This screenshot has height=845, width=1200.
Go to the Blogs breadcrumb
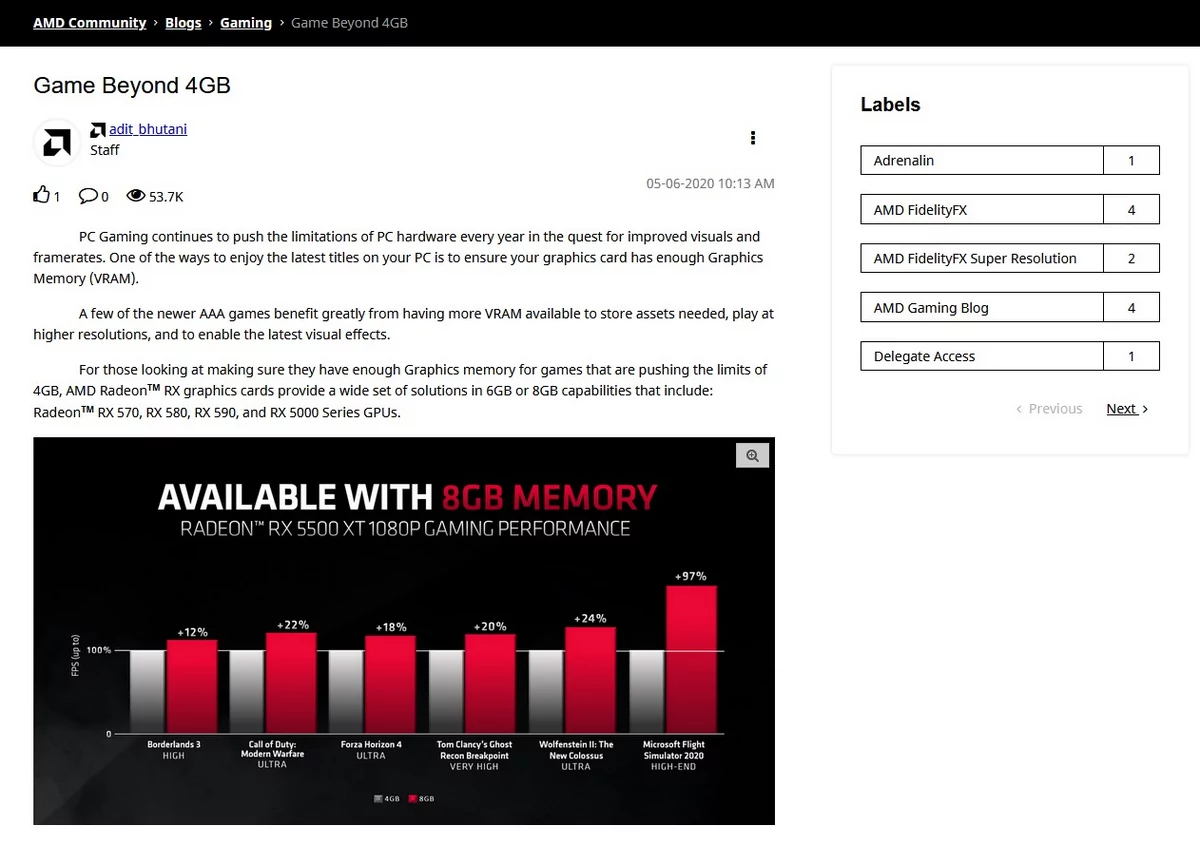pos(183,22)
